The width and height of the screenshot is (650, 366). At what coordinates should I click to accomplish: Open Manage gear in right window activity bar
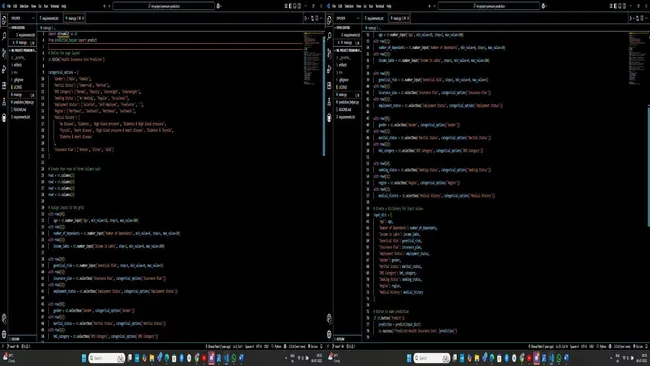pos(329,334)
